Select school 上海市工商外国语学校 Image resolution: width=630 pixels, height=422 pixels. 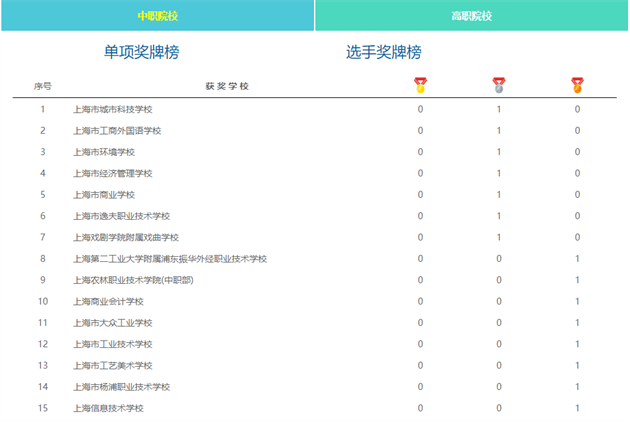(117, 131)
